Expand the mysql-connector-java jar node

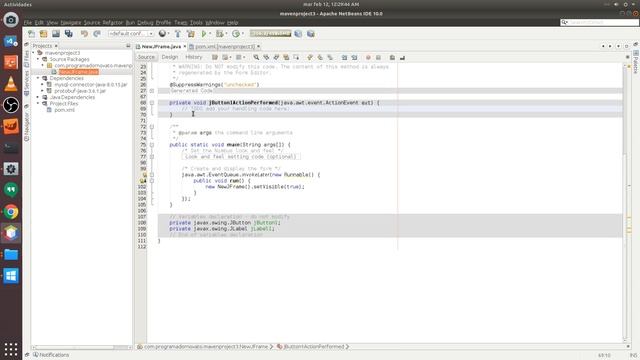(x=42, y=84)
